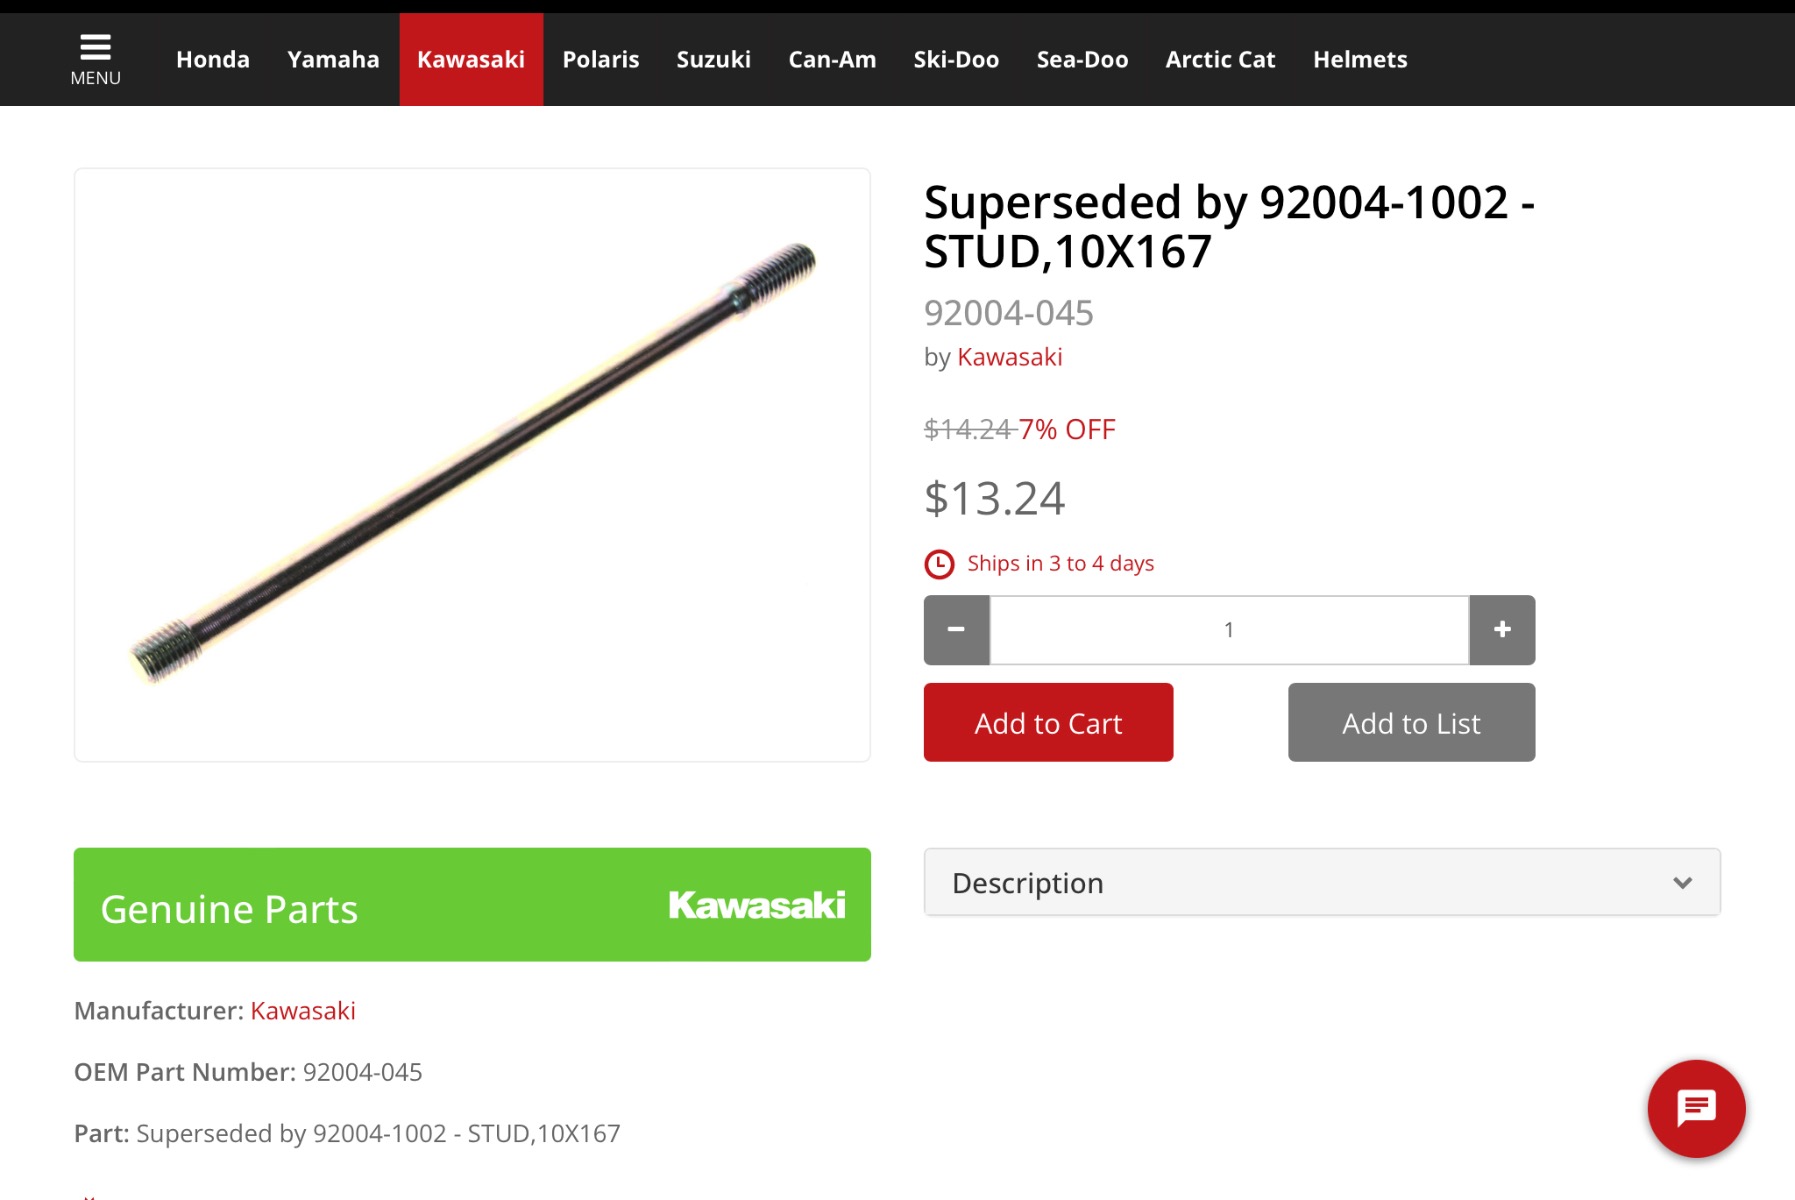Click the quantity input field
The height and width of the screenshot is (1200, 1795).
[1229, 630]
